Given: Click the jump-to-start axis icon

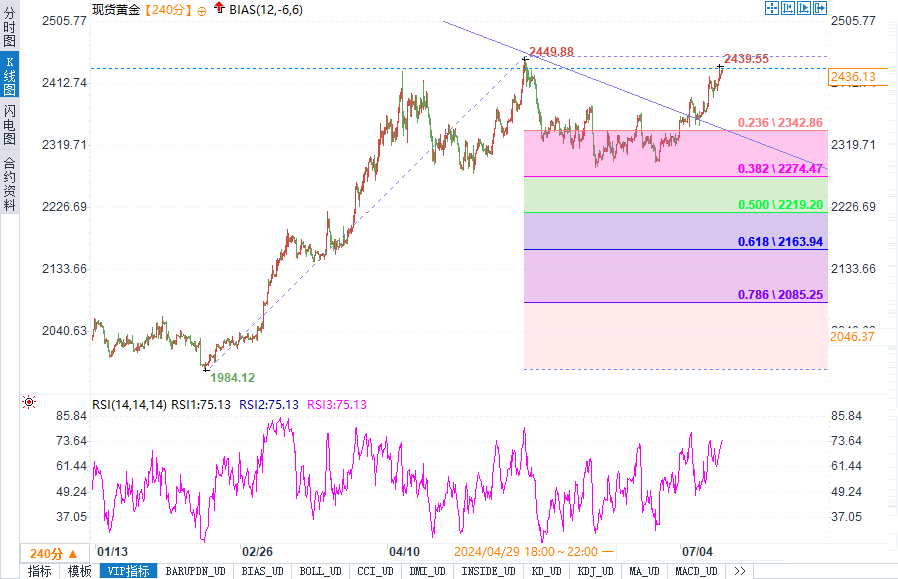Looking at the screenshot, I should [x=787, y=8].
